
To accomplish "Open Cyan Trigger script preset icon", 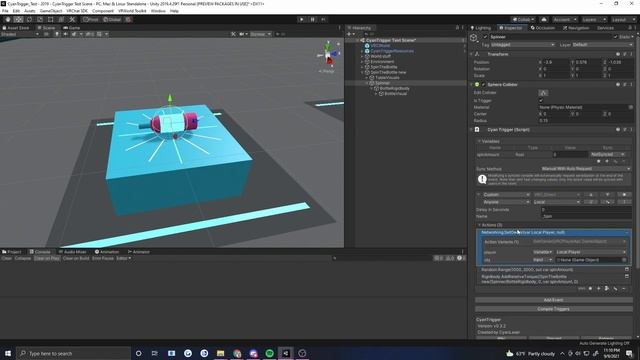I will tap(624, 129).
